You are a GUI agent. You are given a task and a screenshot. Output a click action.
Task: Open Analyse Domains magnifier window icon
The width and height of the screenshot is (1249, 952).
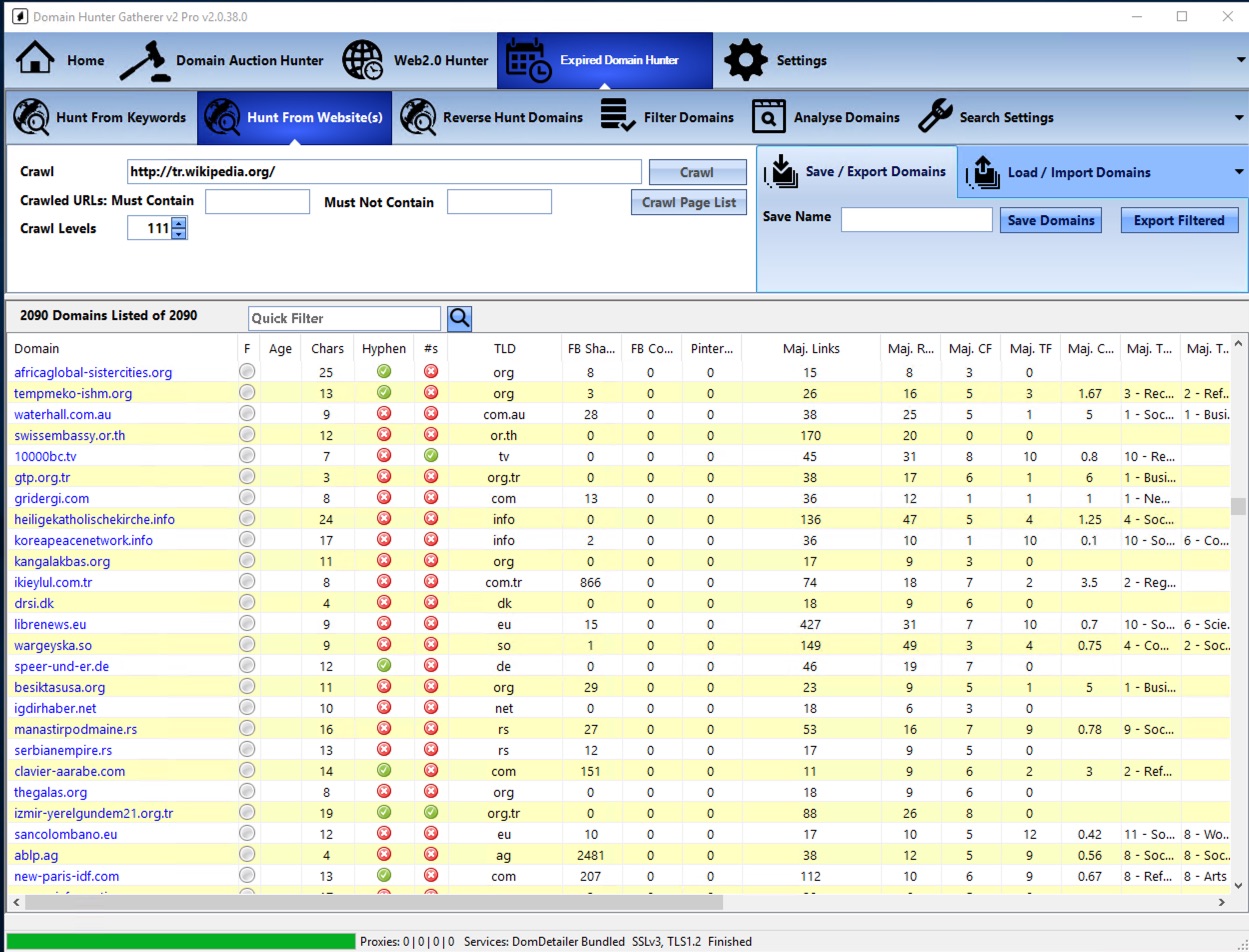(768, 117)
